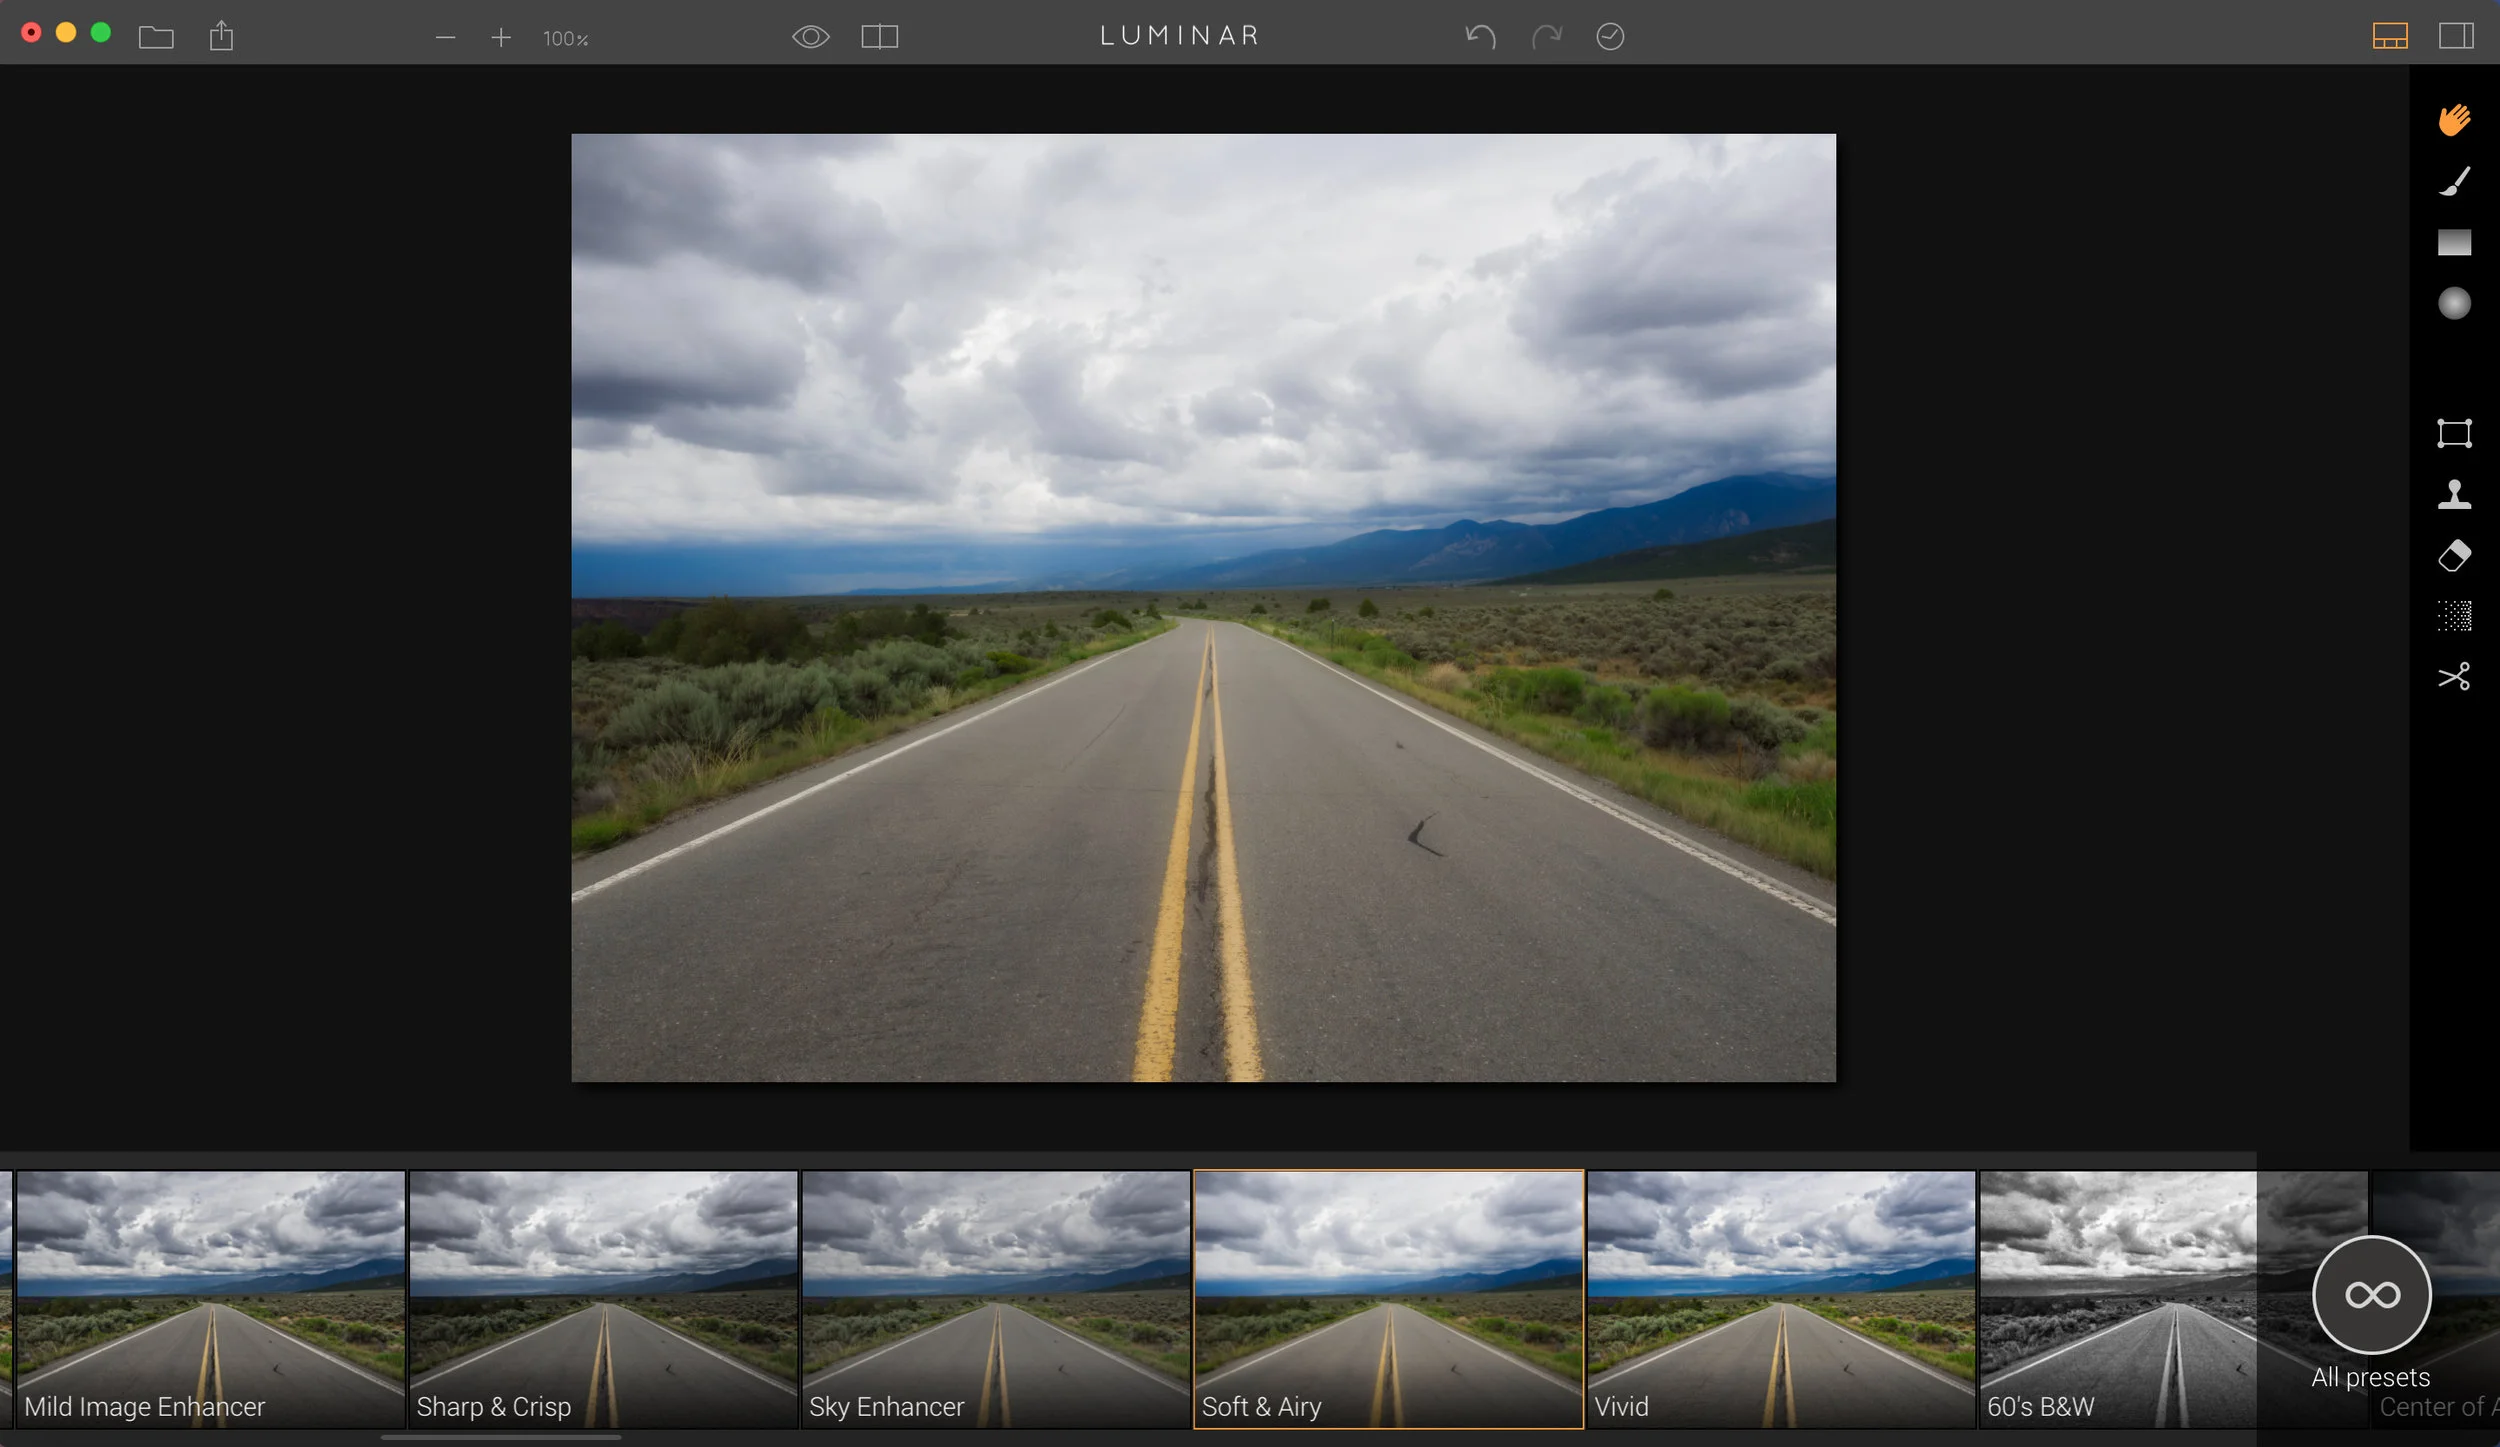Click the share export icon
The width and height of the screenshot is (2500, 1447).
point(221,37)
